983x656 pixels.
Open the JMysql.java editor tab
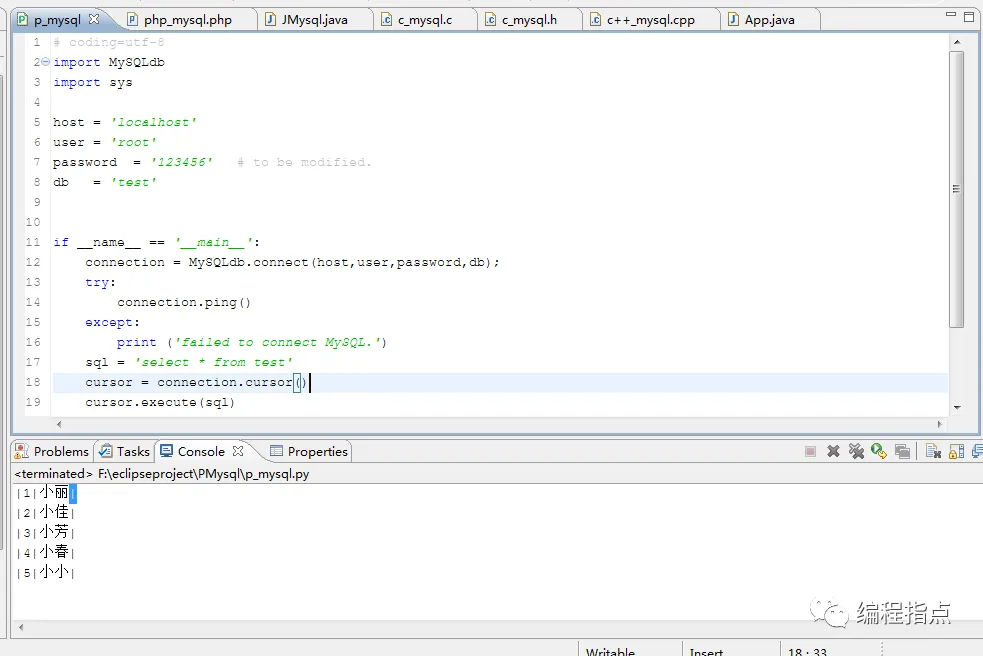(307, 20)
